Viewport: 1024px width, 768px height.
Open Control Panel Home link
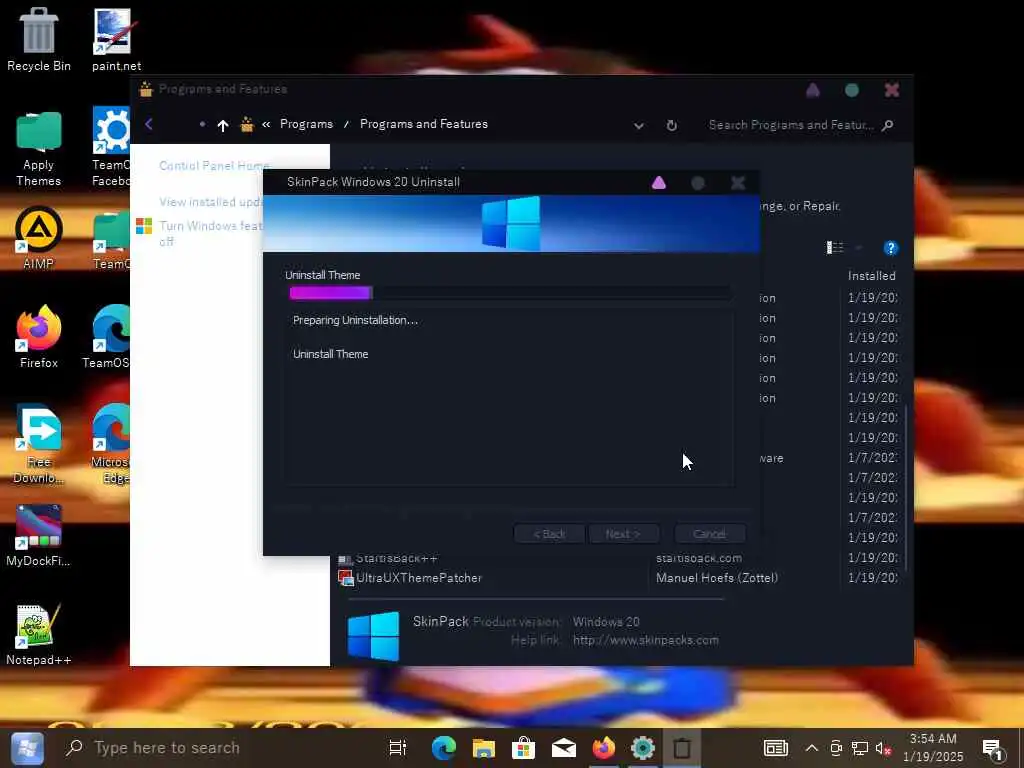pyautogui.click(x=214, y=166)
